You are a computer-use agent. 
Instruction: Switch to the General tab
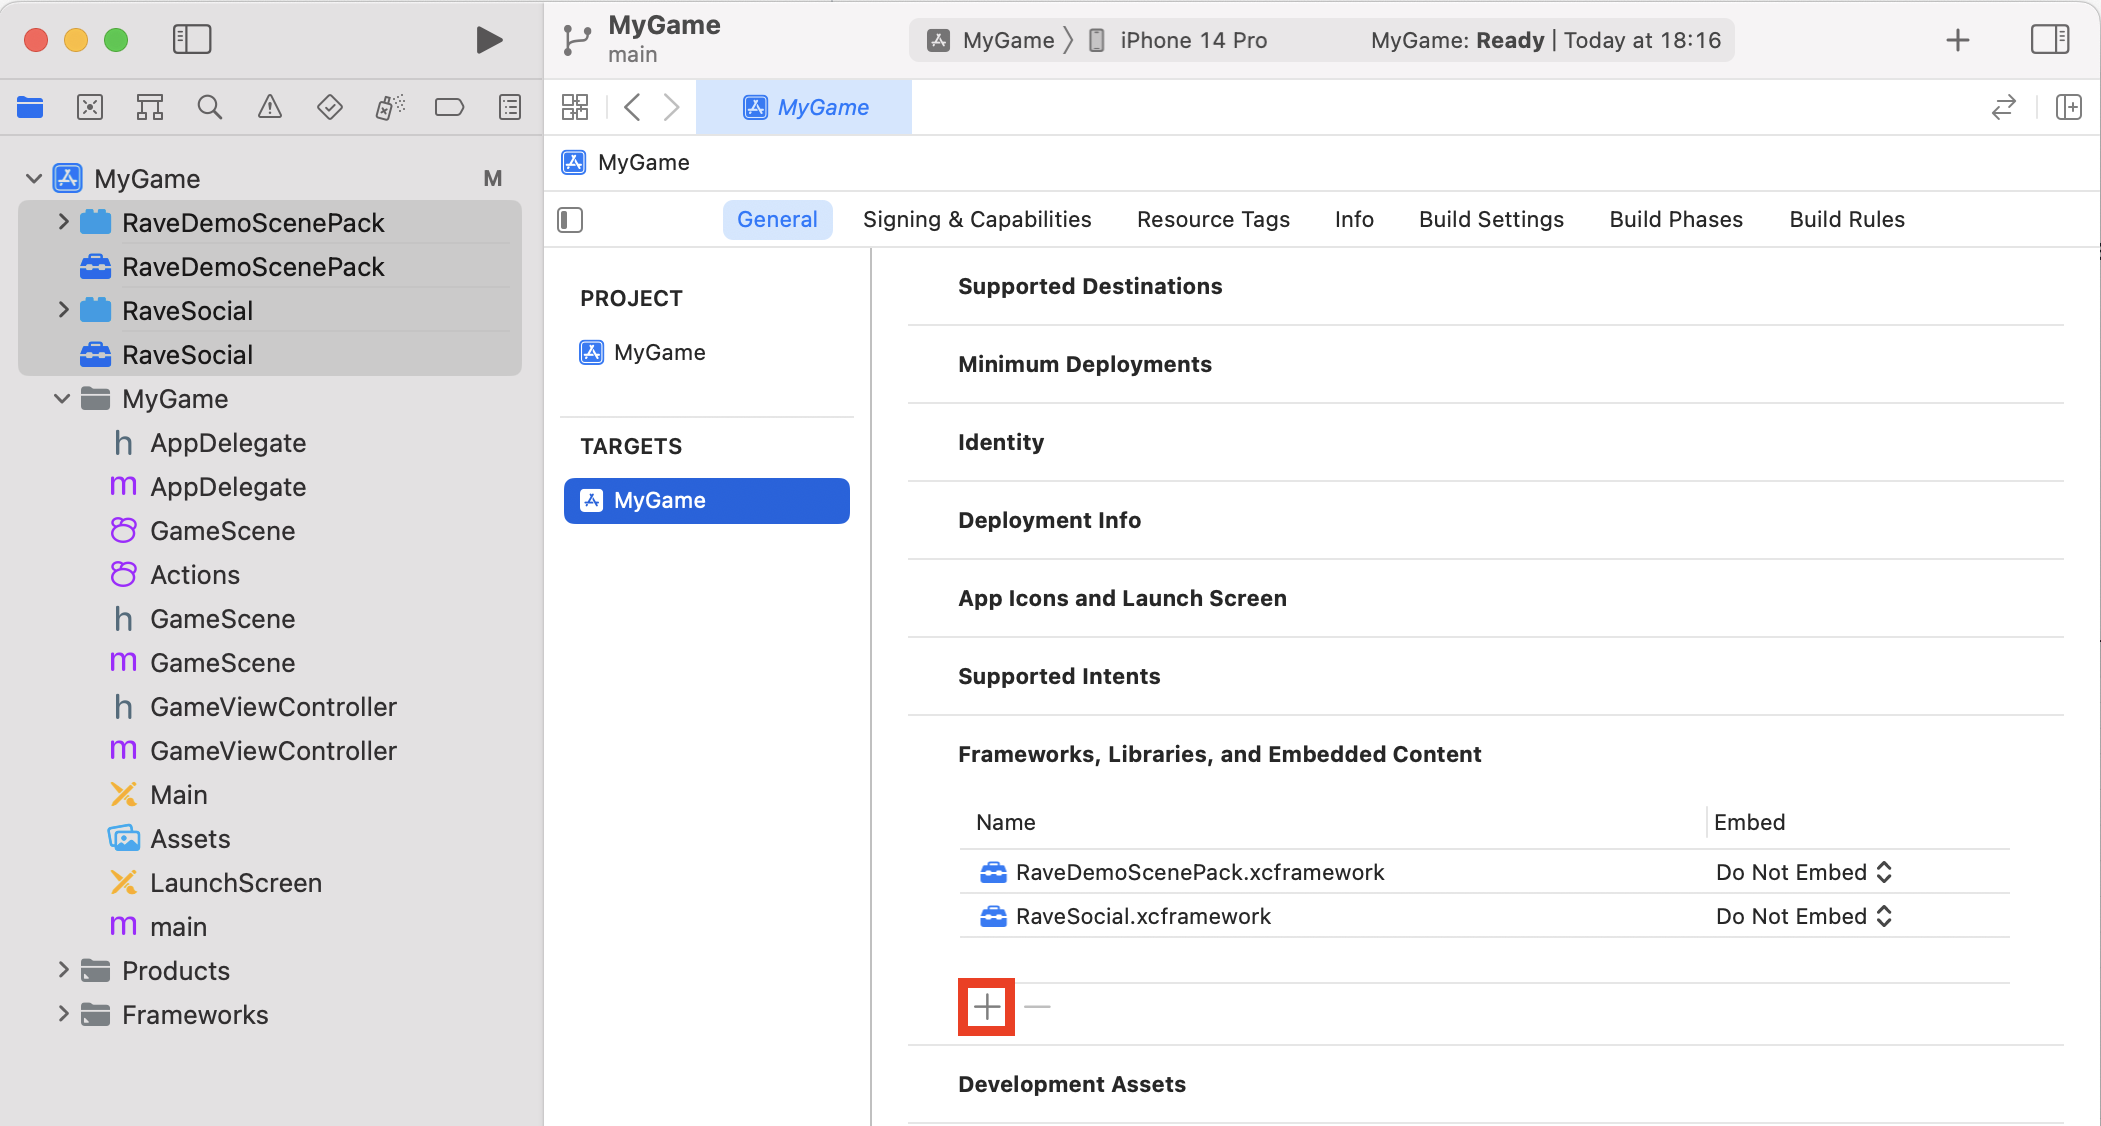point(777,220)
